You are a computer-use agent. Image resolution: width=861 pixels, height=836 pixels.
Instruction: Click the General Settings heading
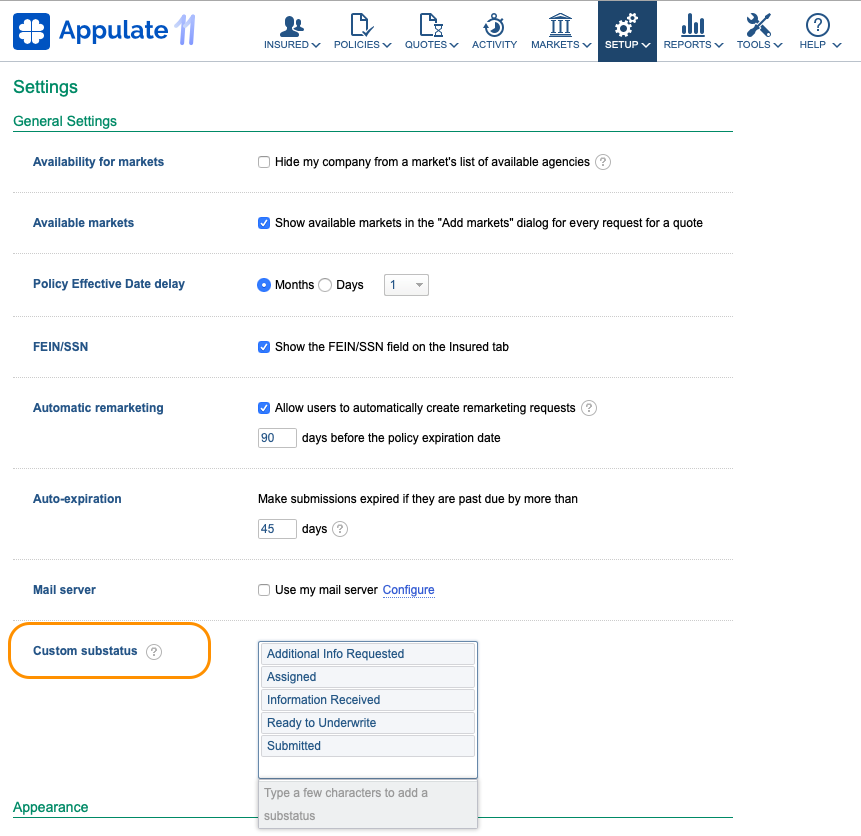point(65,121)
